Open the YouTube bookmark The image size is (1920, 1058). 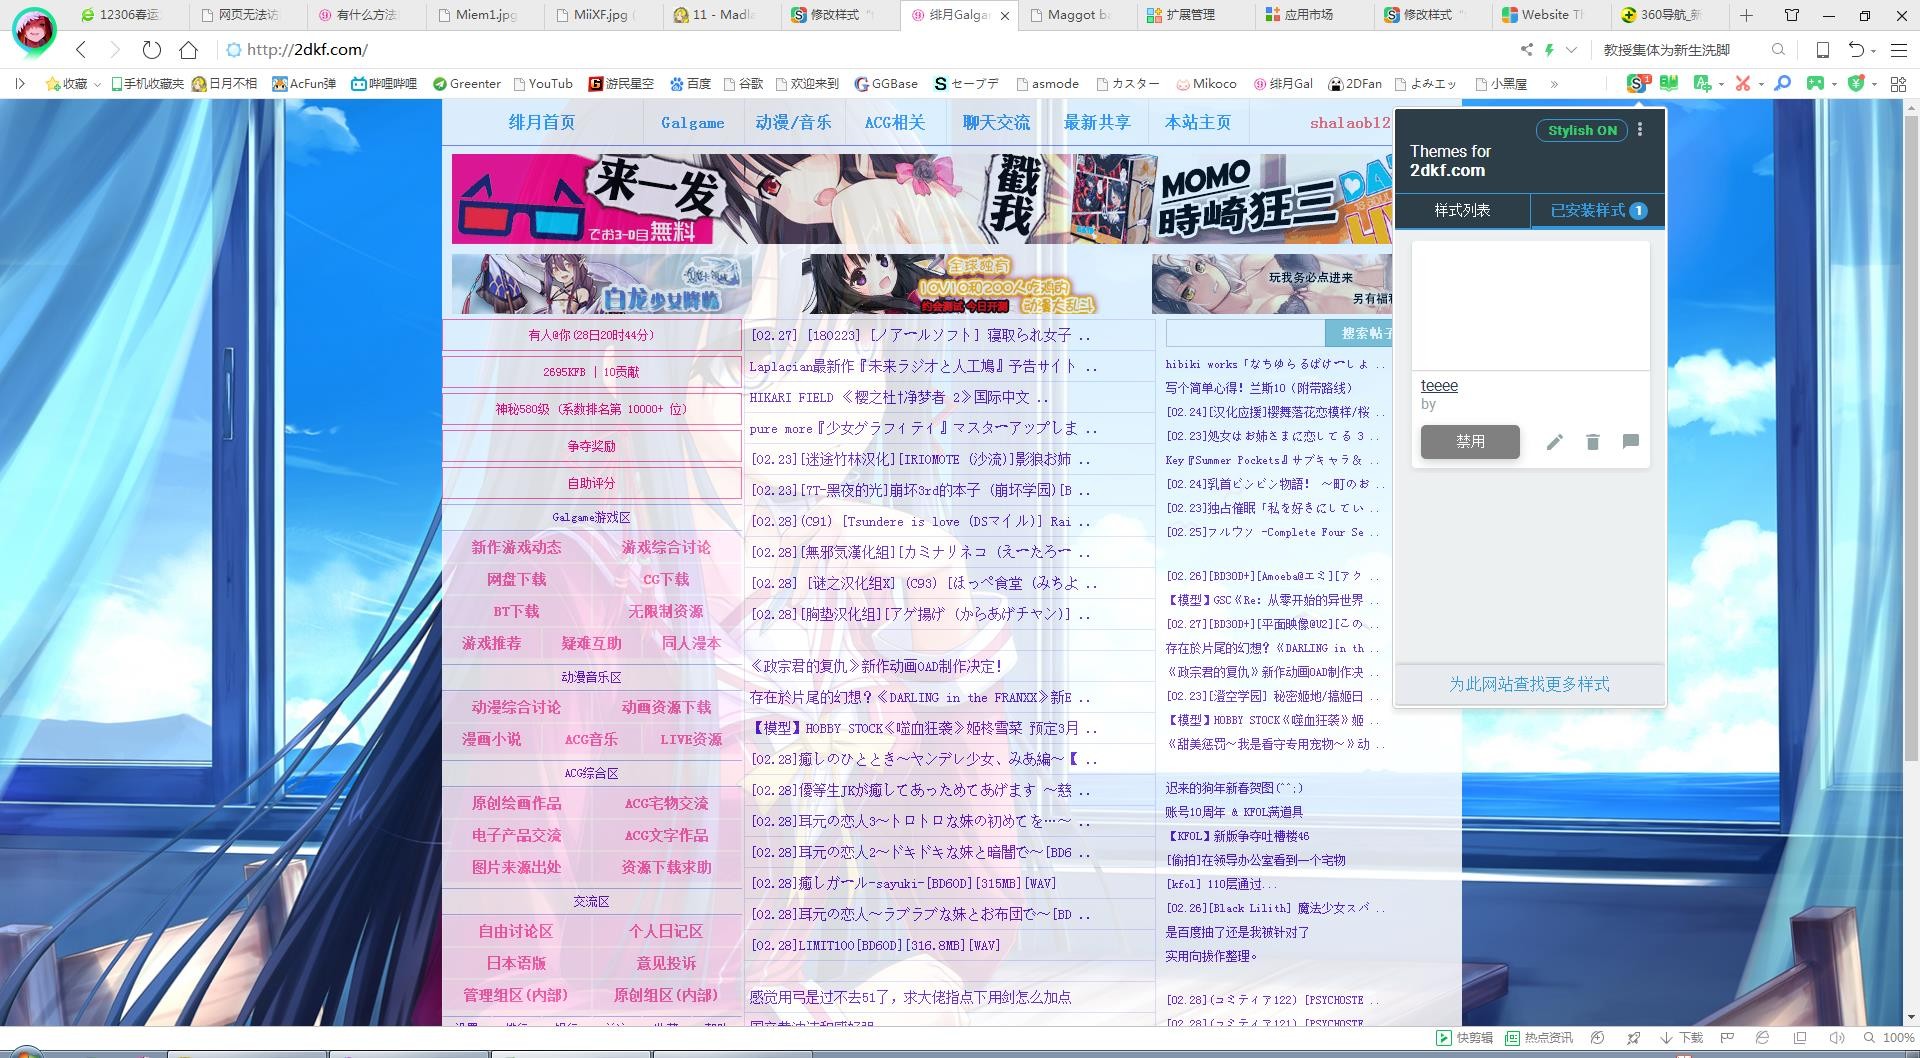(x=543, y=84)
